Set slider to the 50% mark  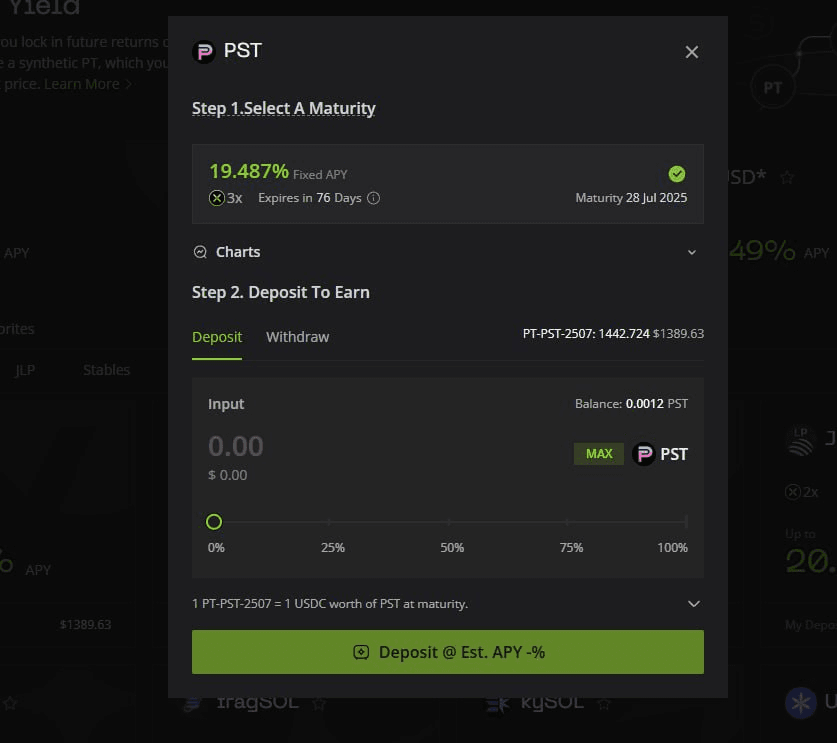click(x=449, y=522)
